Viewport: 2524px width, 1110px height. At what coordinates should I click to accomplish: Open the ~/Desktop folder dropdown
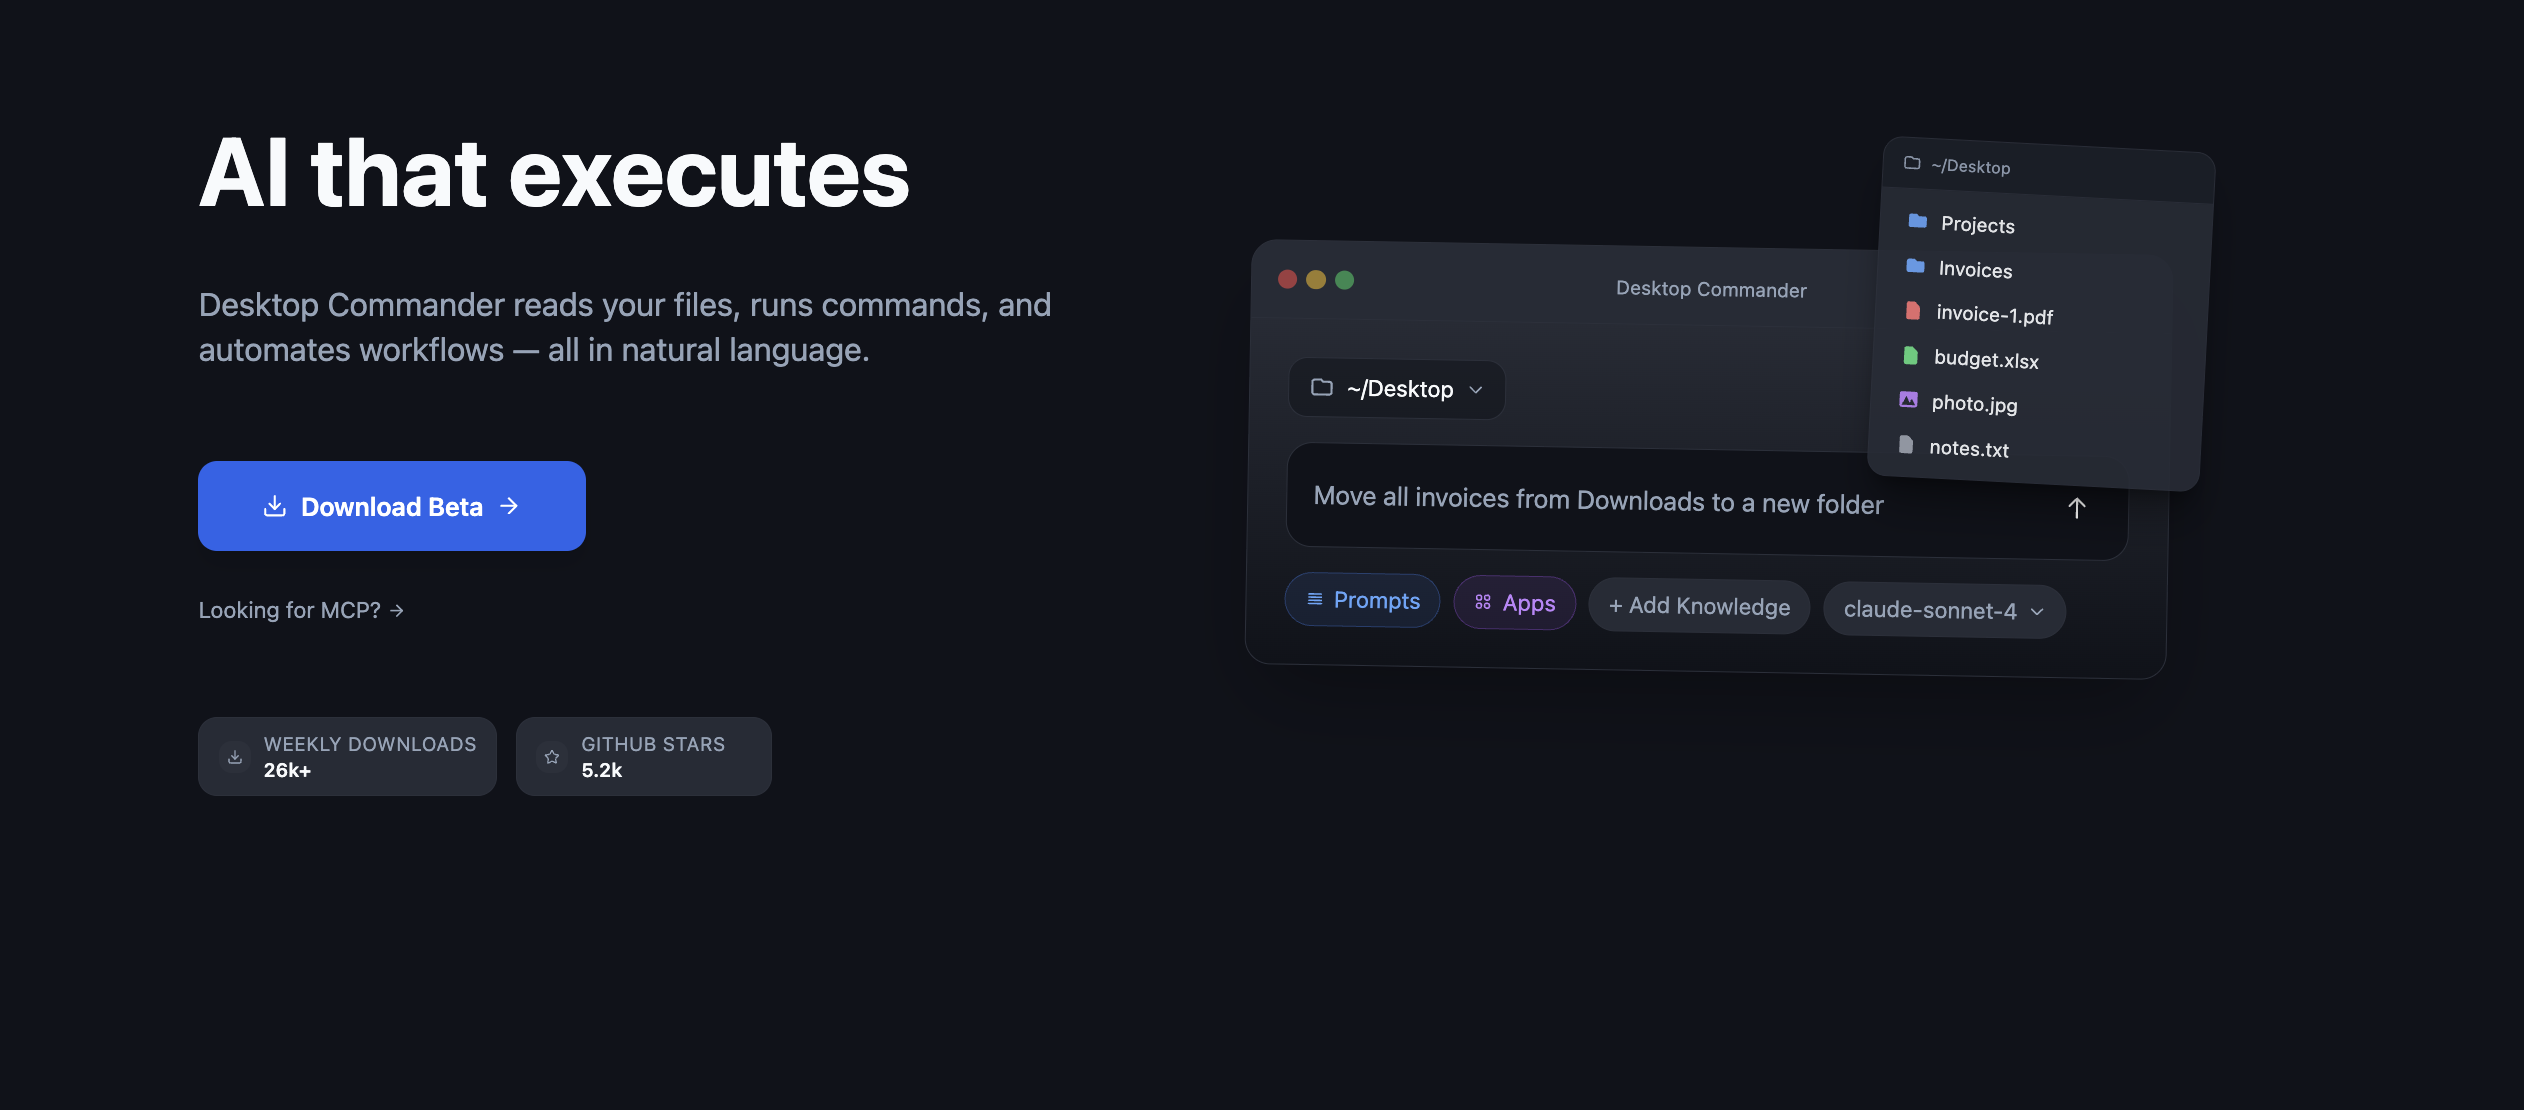tap(1397, 389)
